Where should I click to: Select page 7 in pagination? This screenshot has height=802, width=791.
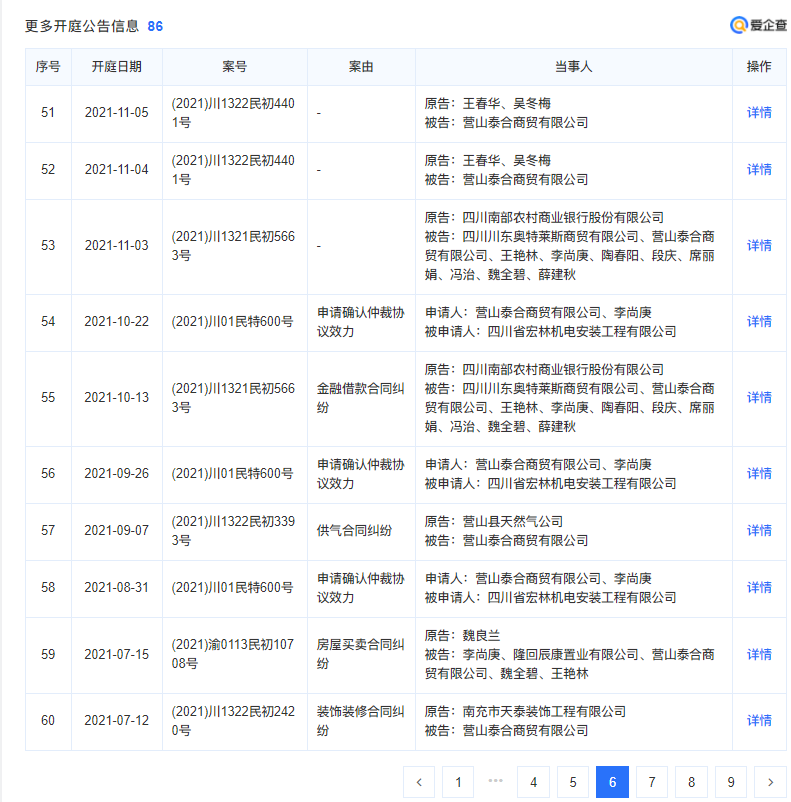point(652,782)
